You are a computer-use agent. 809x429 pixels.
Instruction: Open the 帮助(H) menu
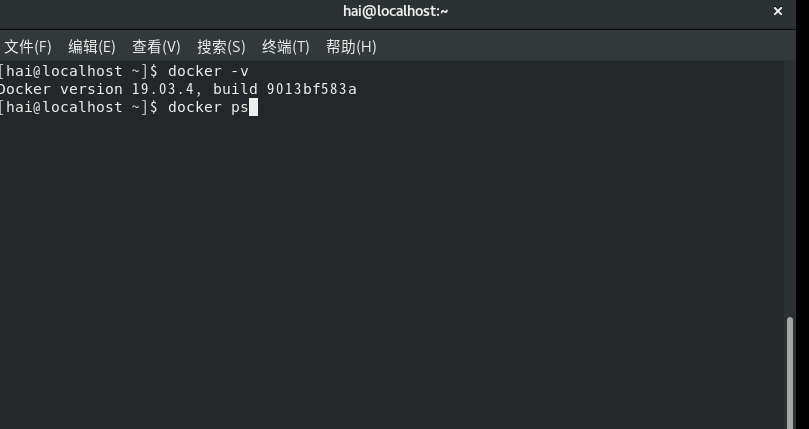pos(351,47)
